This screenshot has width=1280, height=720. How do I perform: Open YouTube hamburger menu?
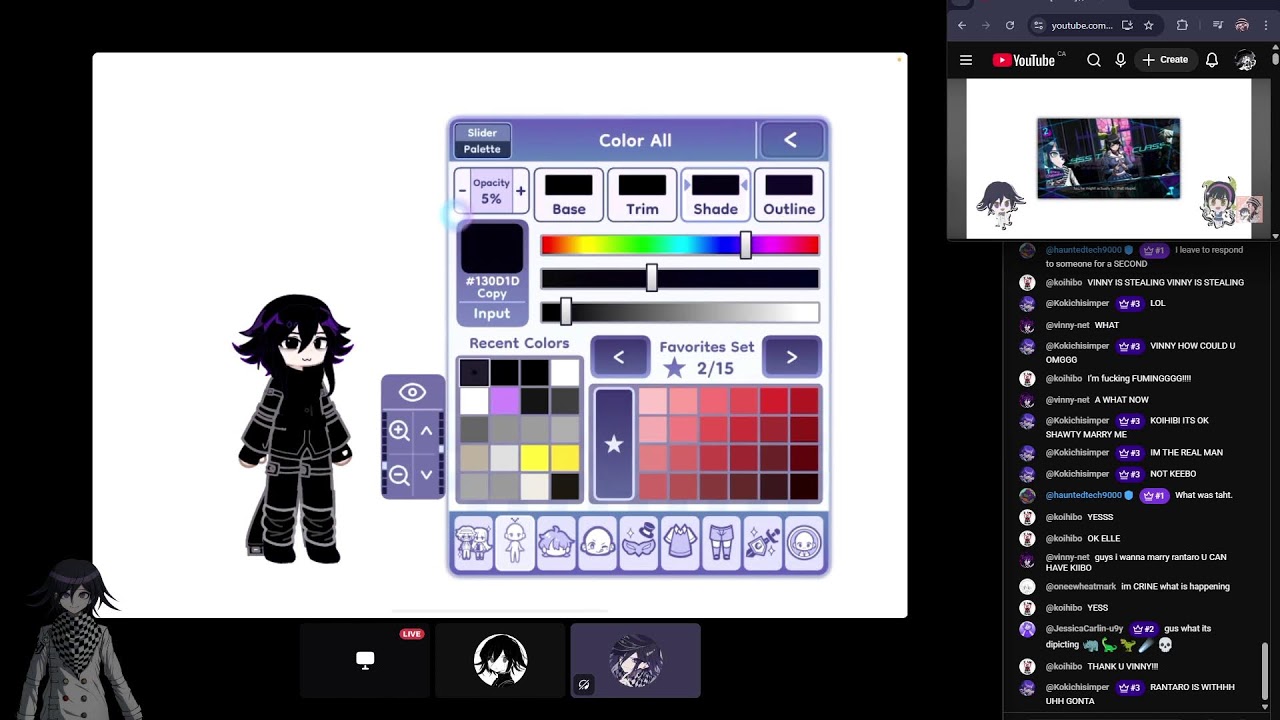(x=966, y=60)
